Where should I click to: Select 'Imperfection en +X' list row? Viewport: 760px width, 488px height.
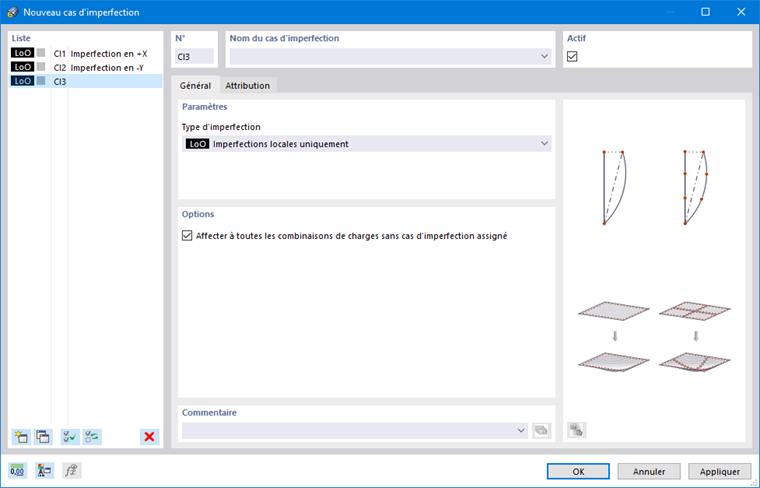point(86,53)
